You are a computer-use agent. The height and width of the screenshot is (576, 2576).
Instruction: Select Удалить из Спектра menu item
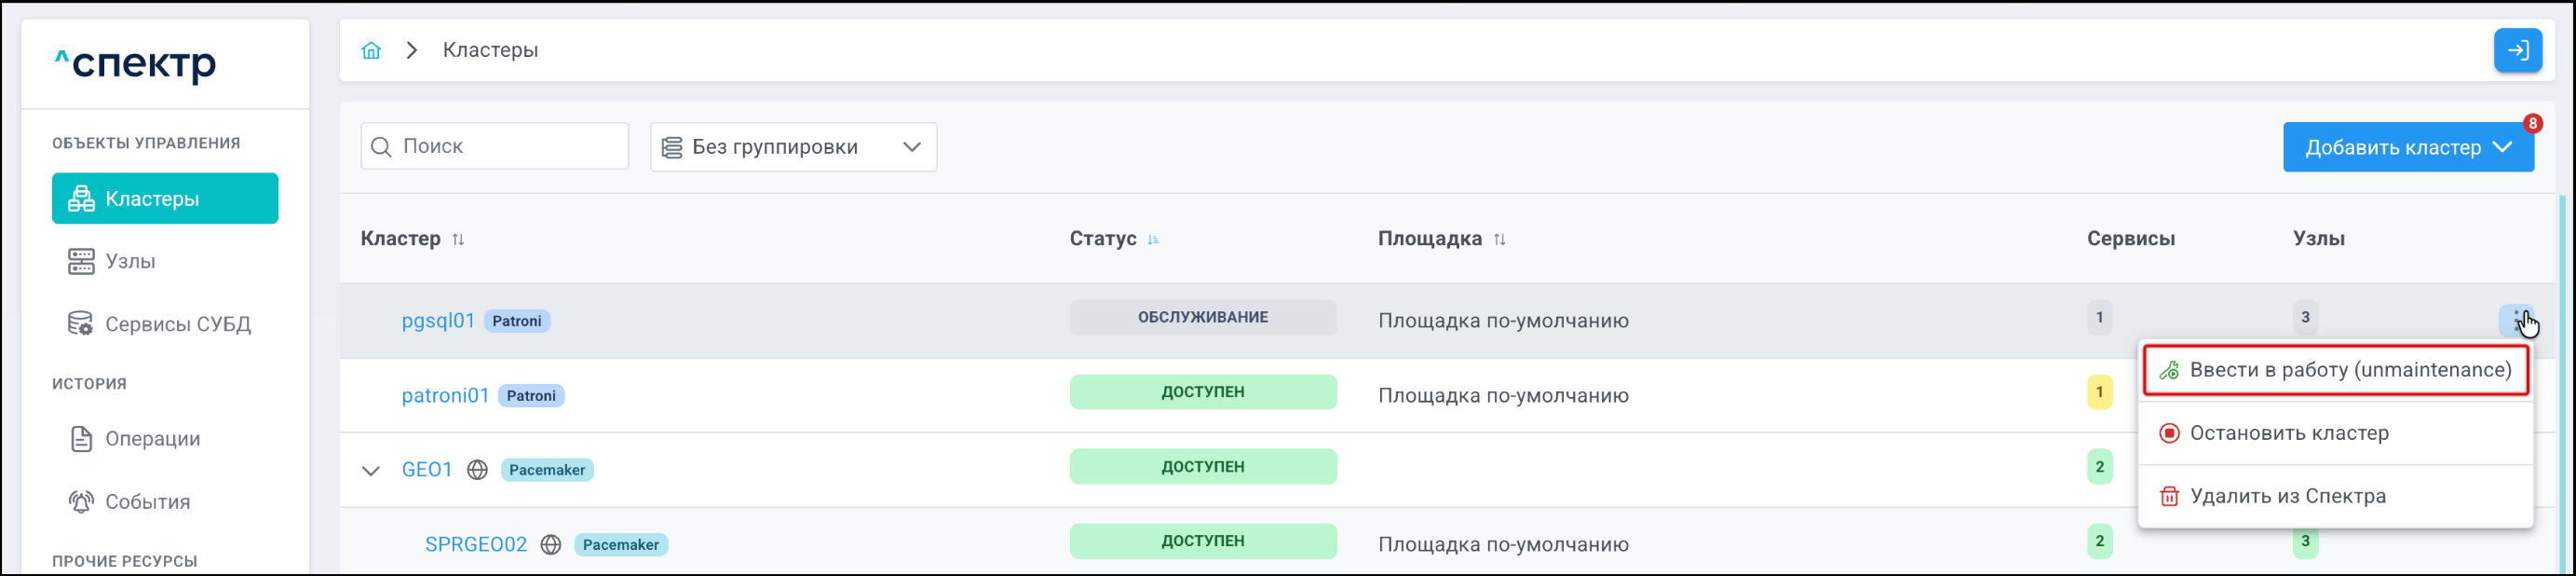[2286, 496]
